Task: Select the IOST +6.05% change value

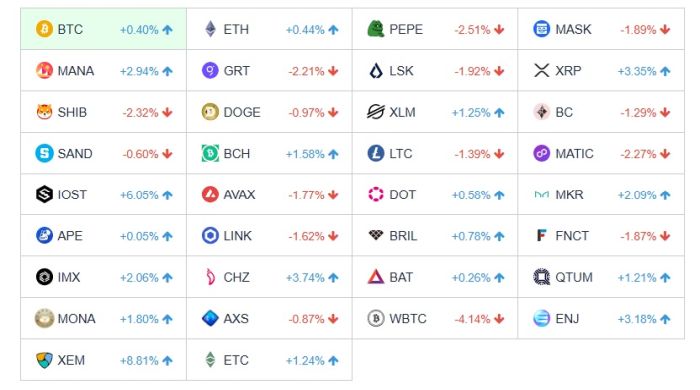Action: point(139,195)
